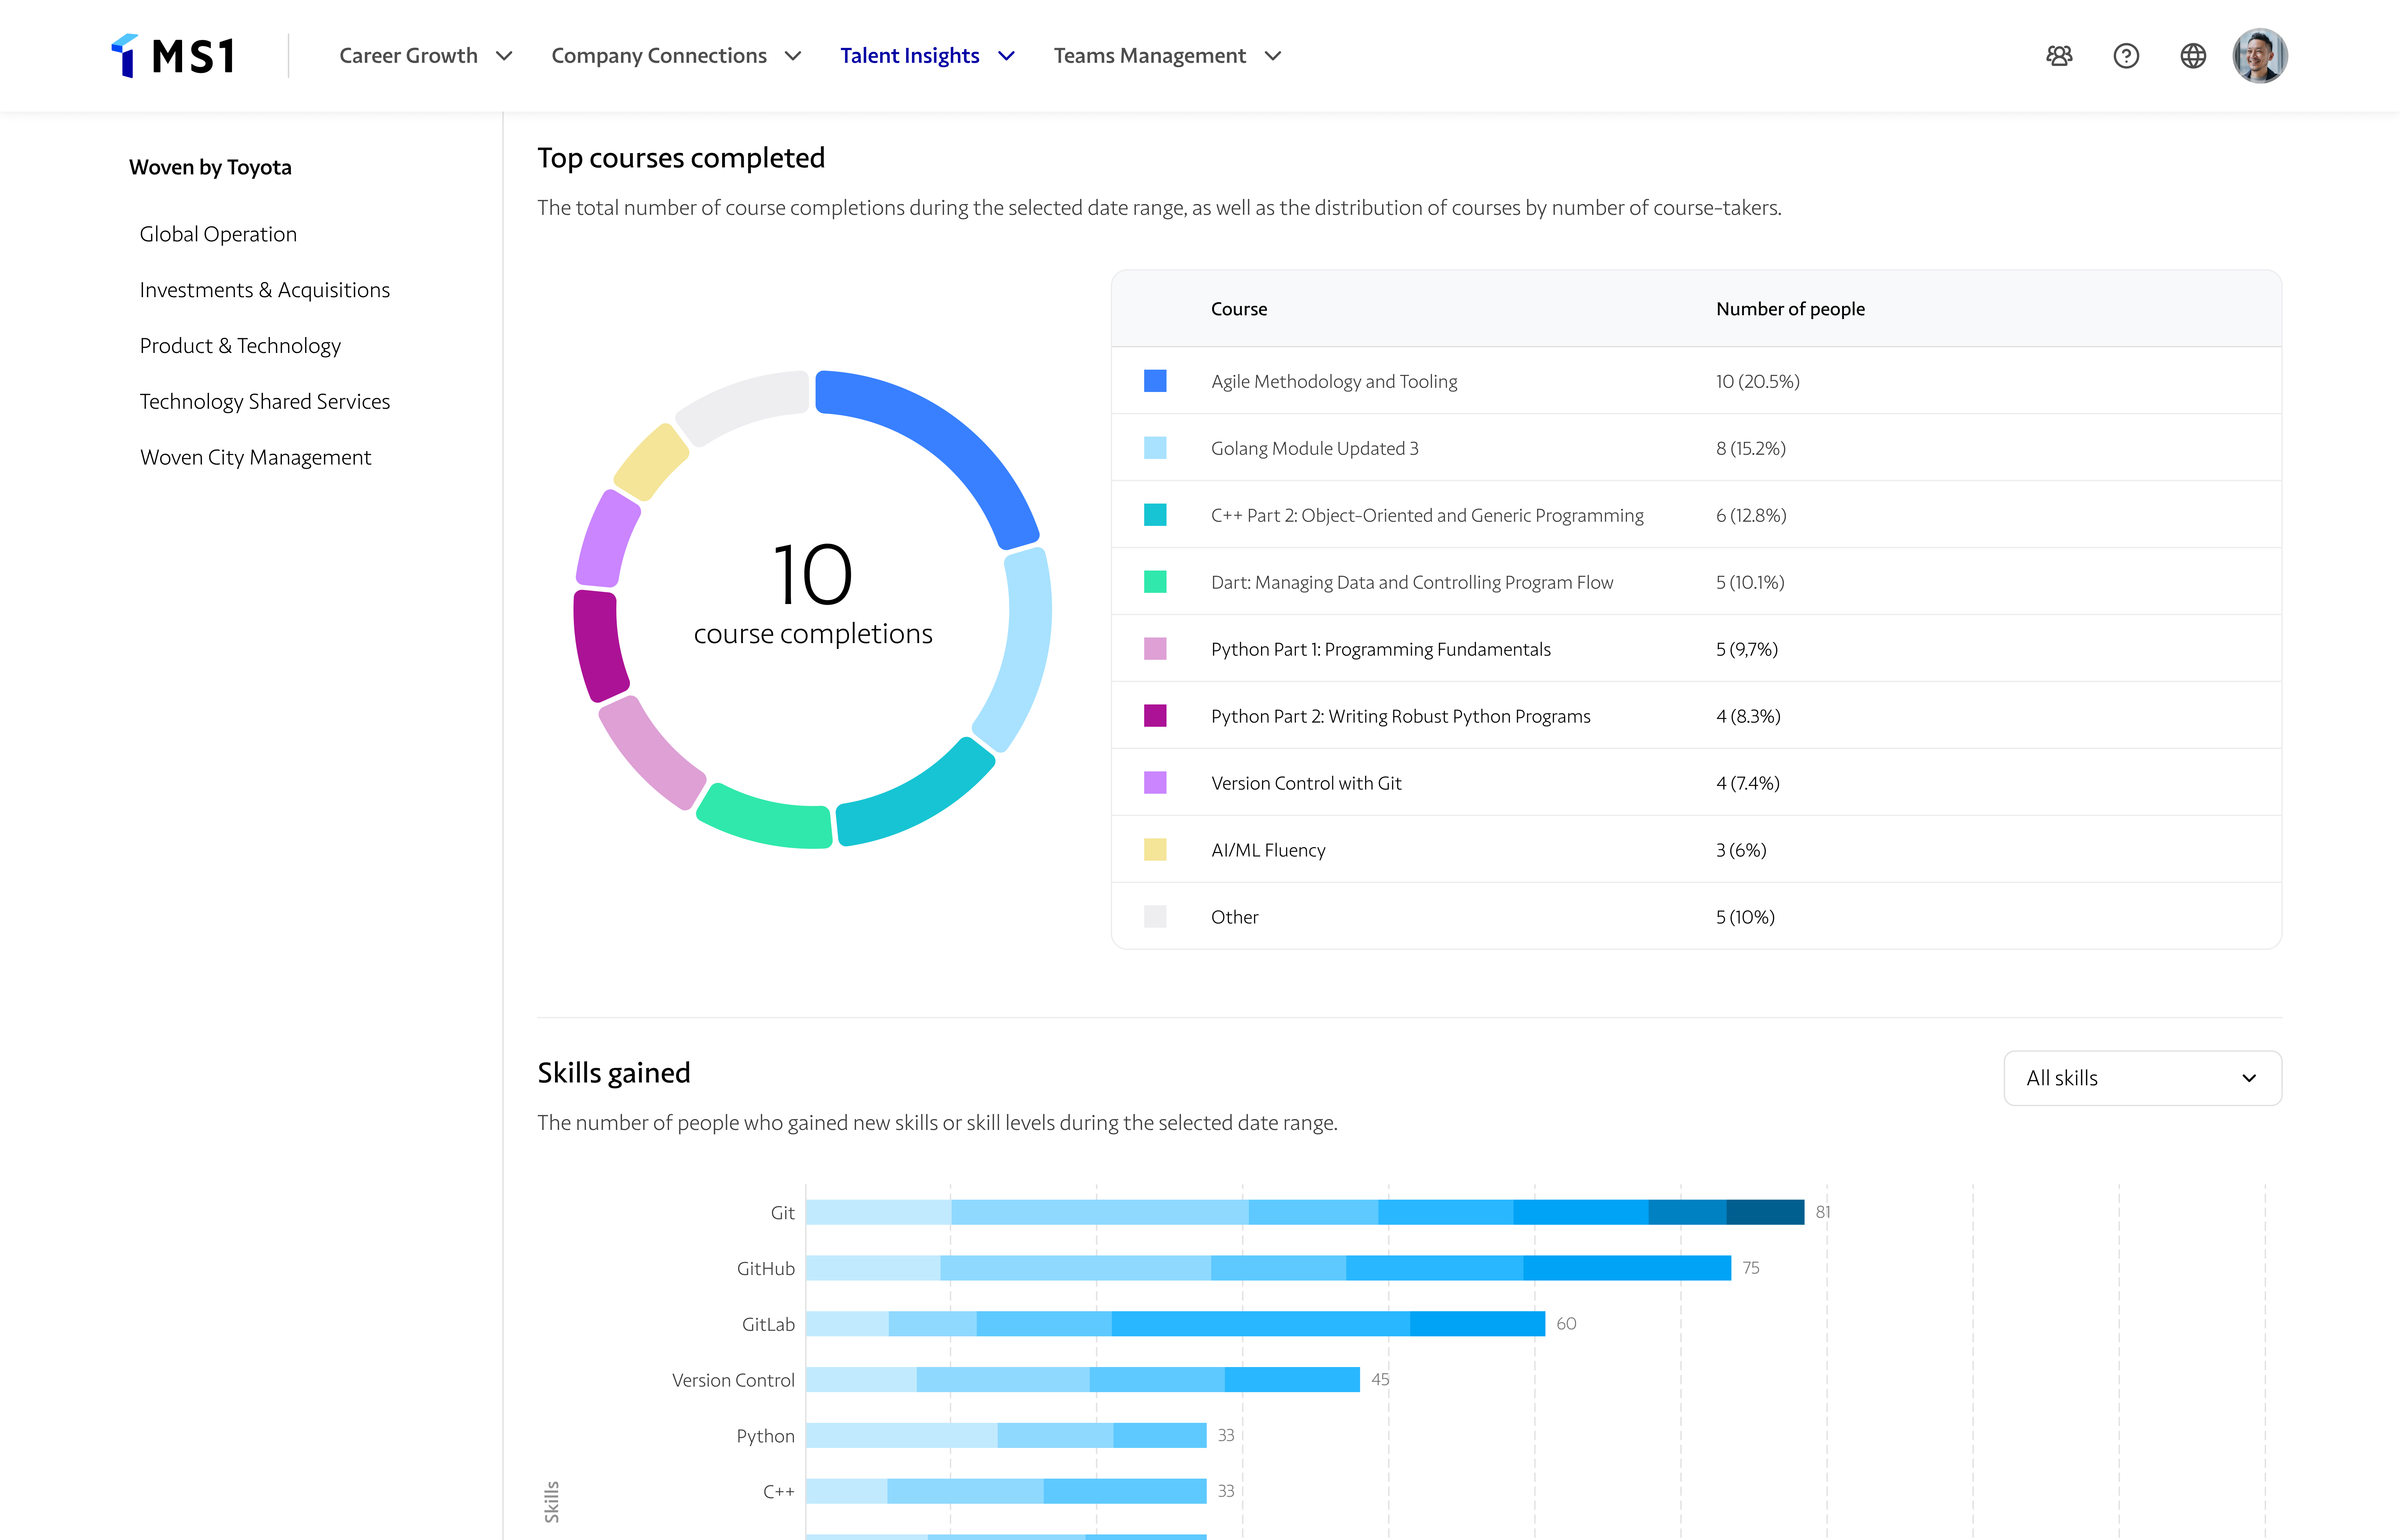The width and height of the screenshot is (2400, 1540).
Task: Click the teal C++ Part 2 swatch
Action: click(x=1155, y=515)
